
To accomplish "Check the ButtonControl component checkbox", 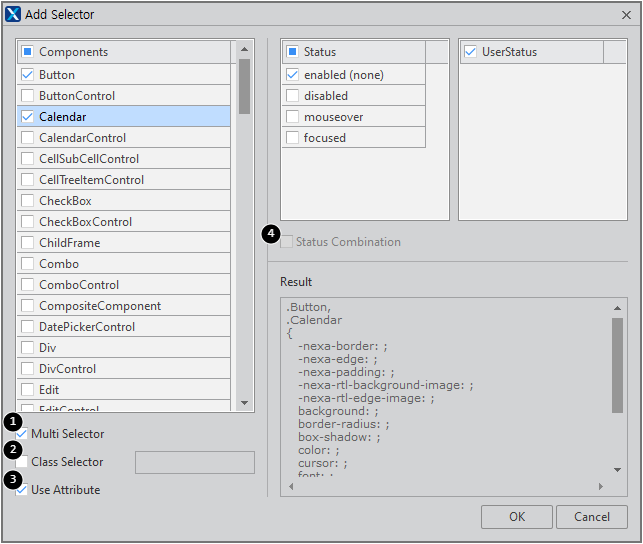I will coord(27,96).
